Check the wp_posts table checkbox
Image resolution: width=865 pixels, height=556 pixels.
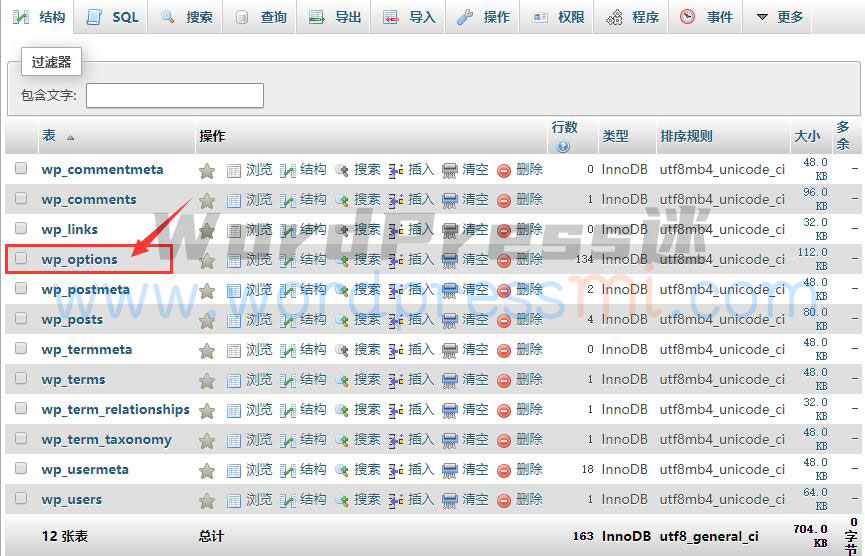(x=21, y=318)
